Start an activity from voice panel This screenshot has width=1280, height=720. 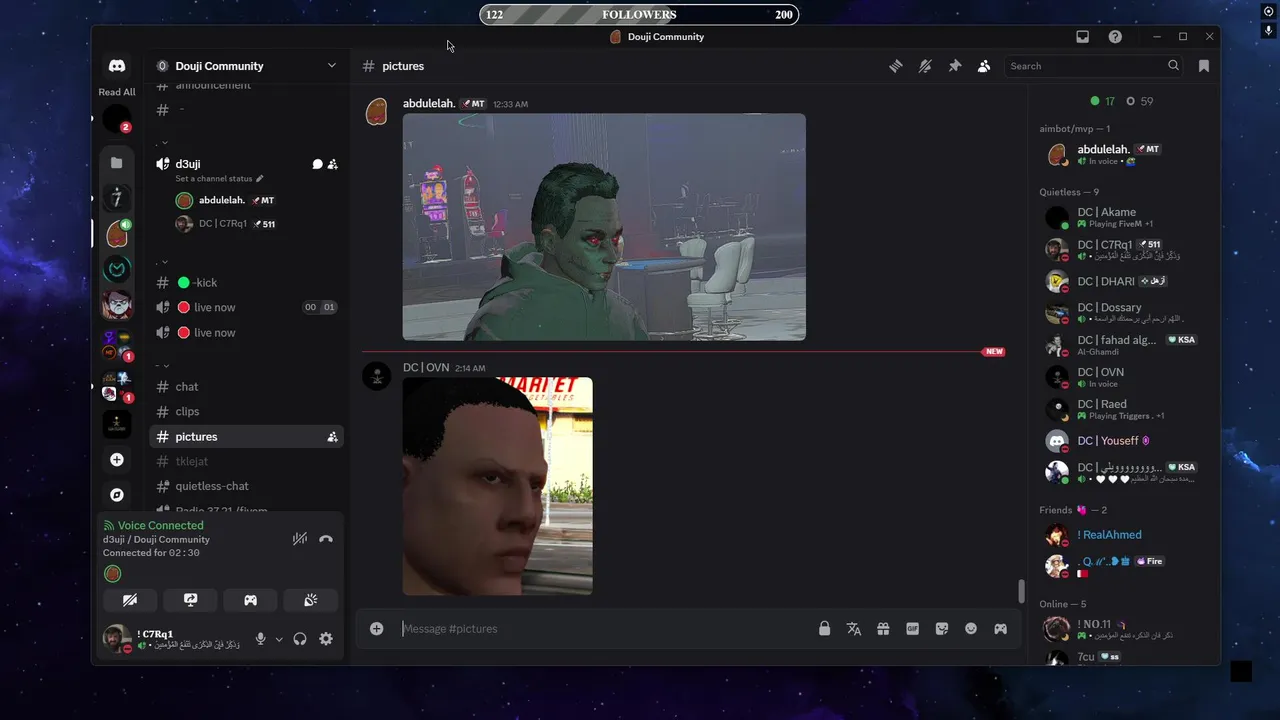pos(250,600)
